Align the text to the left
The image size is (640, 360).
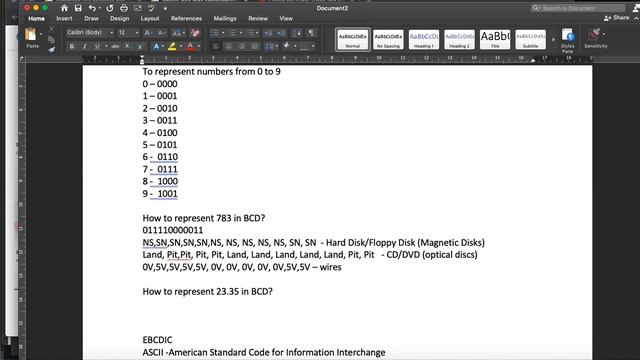(x=216, y=47)
